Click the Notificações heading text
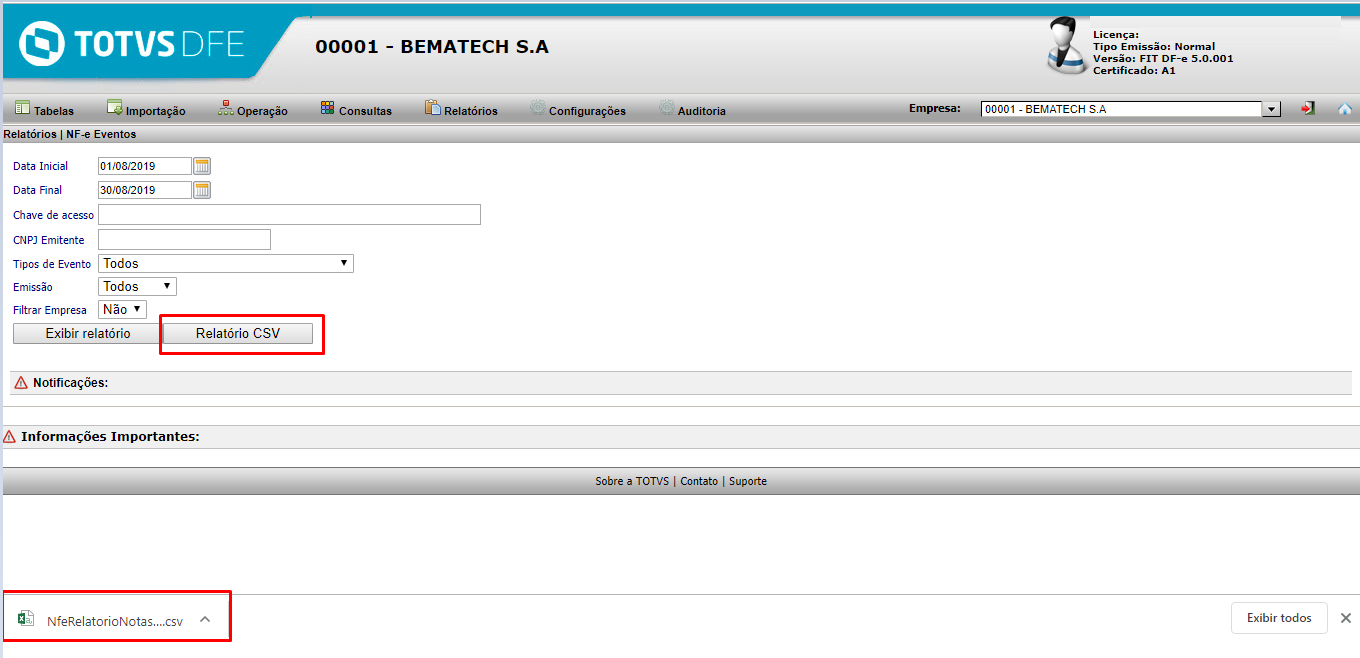 [x=70, y=383]
